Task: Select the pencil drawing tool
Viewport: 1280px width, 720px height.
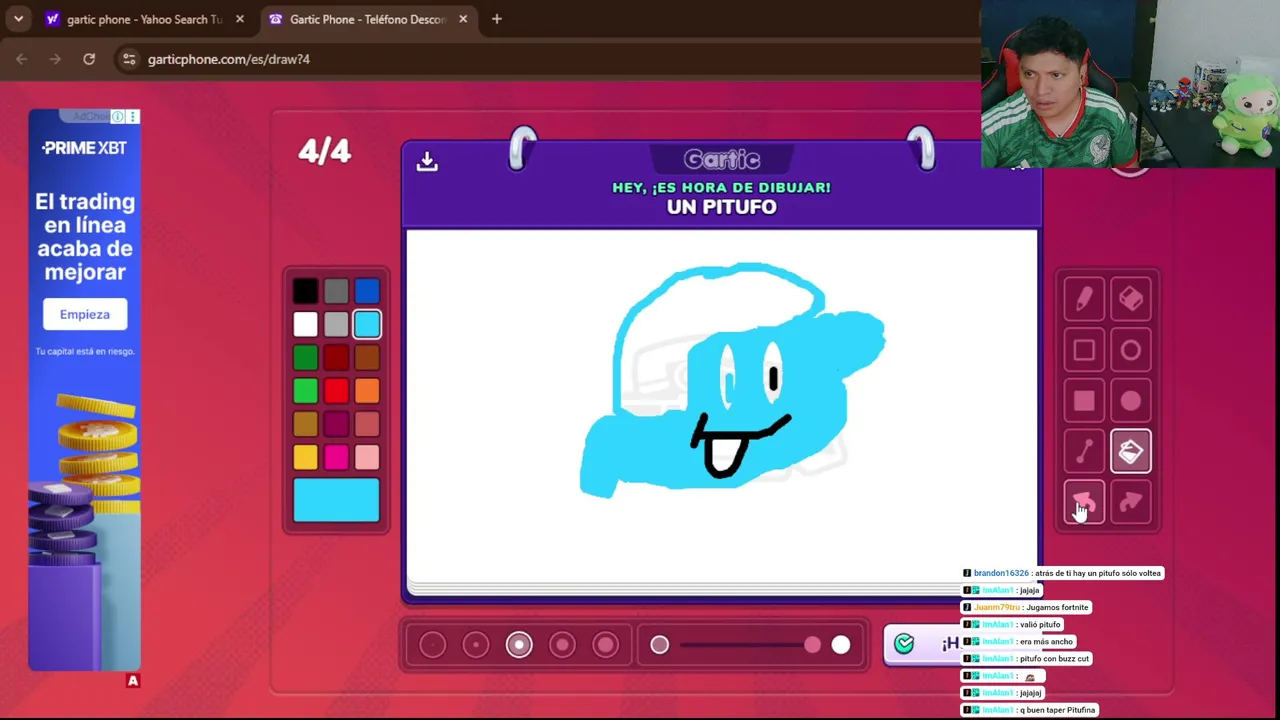Action: 1084,298
